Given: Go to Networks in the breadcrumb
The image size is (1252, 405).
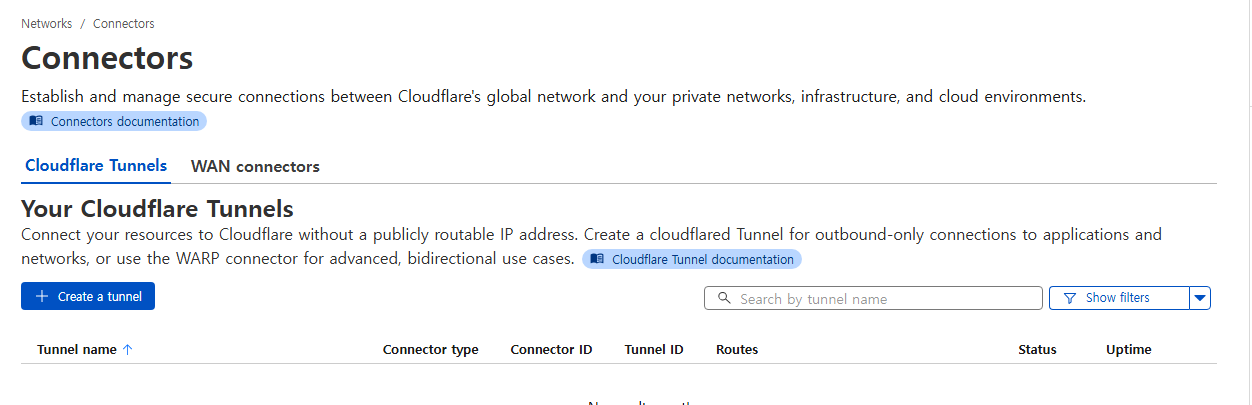Looking at the screenshot, I should (x=46, y=23).
